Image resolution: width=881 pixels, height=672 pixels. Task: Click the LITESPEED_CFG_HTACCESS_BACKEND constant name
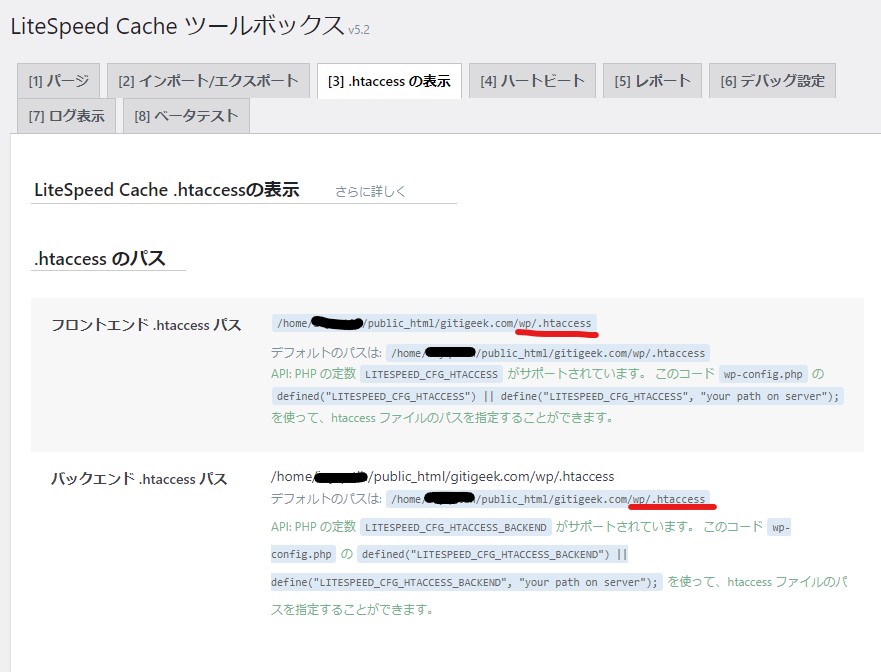[x=456, y=527]
